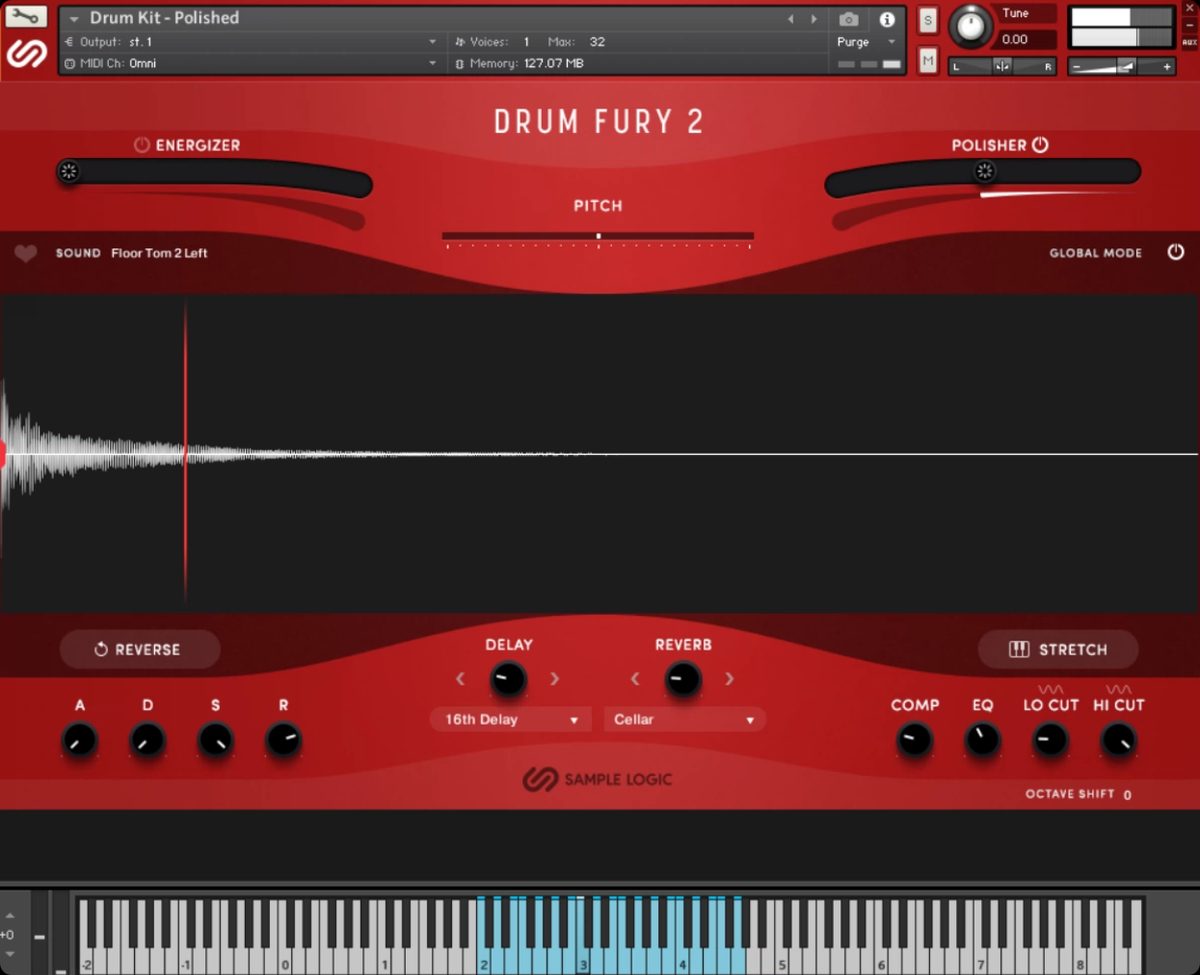1200x975 pixels.
Task: Click the Tune value field 0.00
Action: [x=1028, y=39]
